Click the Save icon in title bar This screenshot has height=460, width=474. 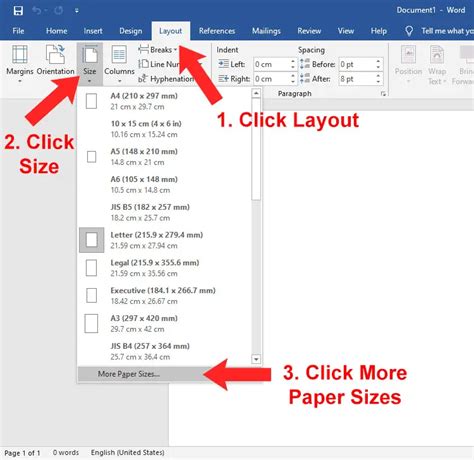coord(18,11)
